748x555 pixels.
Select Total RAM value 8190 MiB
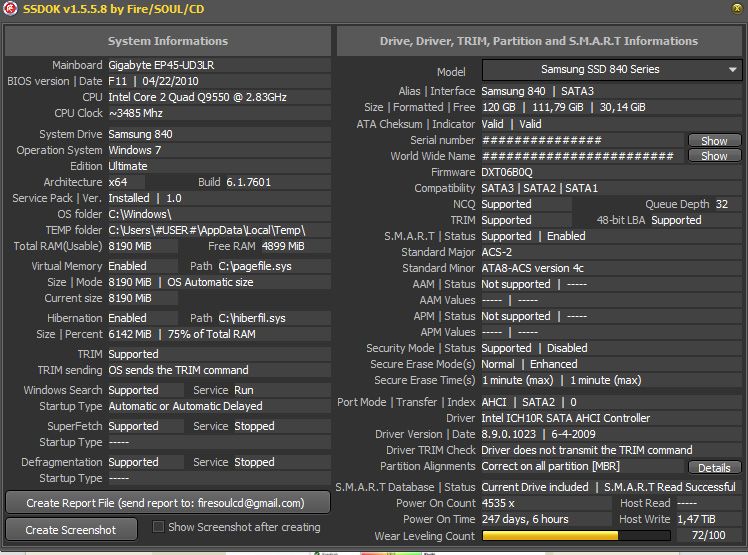(x=130, y=246)
